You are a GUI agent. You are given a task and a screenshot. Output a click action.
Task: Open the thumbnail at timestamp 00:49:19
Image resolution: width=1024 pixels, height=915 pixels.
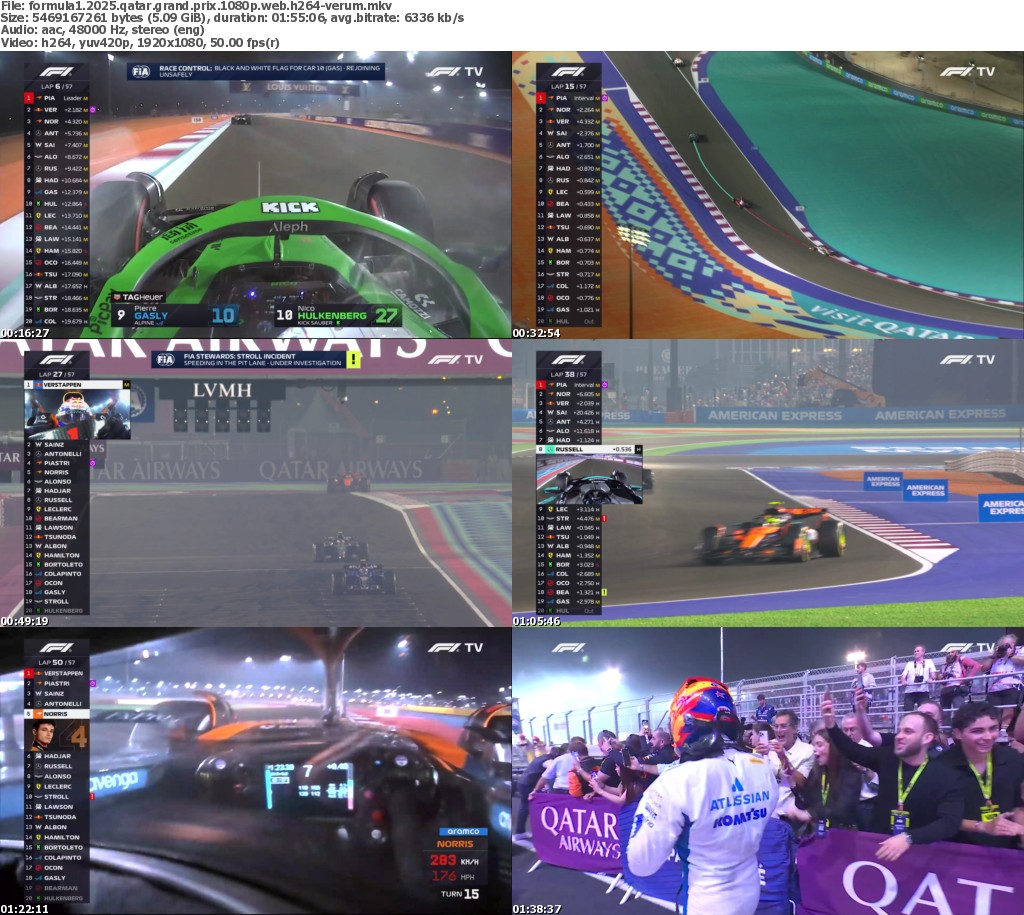point(256,483)
